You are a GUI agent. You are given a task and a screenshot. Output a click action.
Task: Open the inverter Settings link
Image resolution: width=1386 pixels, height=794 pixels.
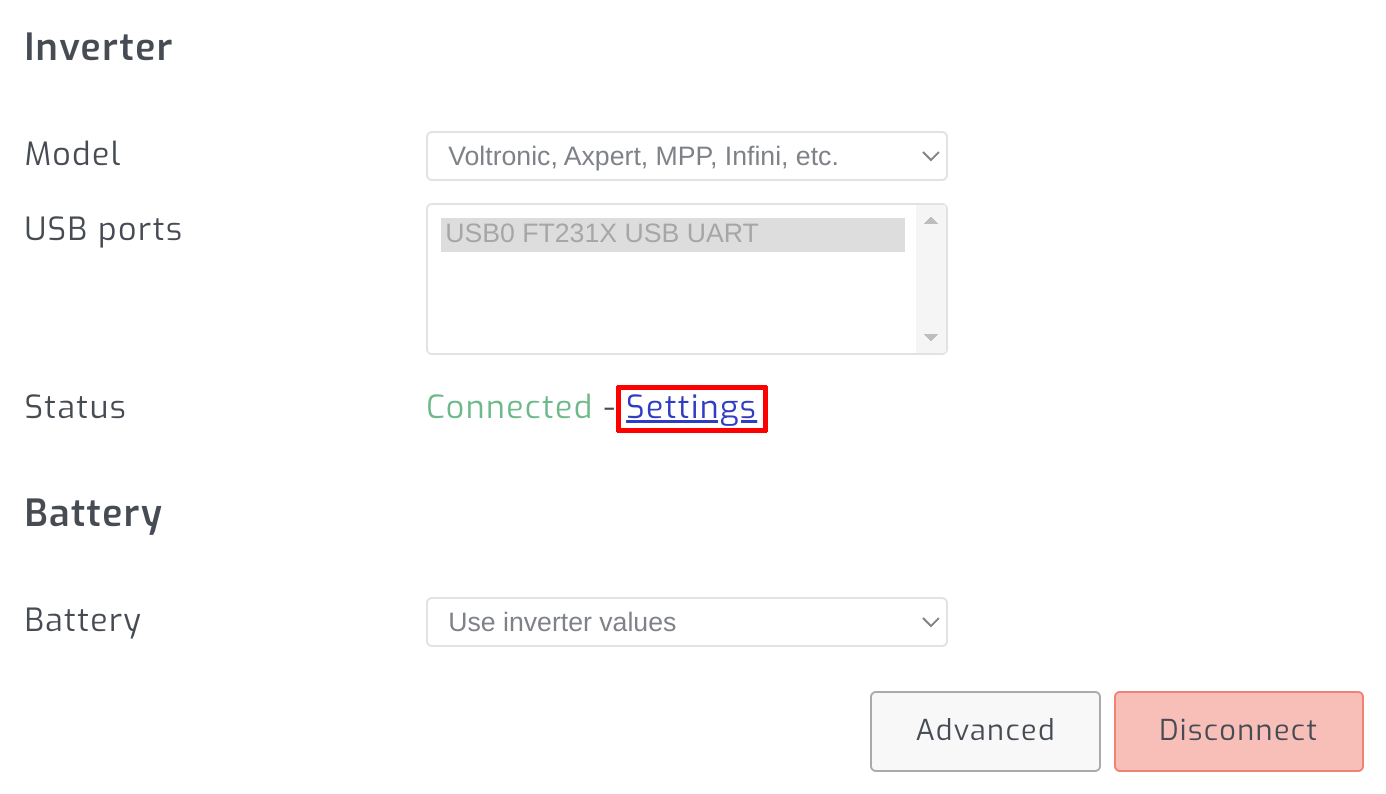691,408
